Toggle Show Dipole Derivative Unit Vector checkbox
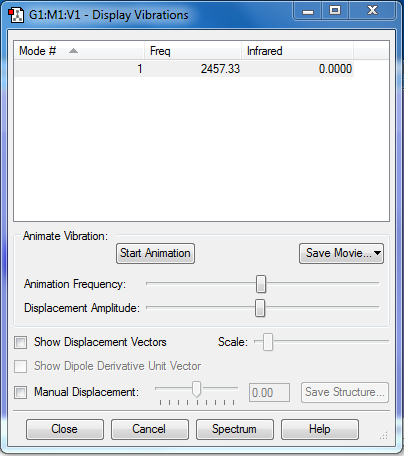404x456 pixels. 21,366
